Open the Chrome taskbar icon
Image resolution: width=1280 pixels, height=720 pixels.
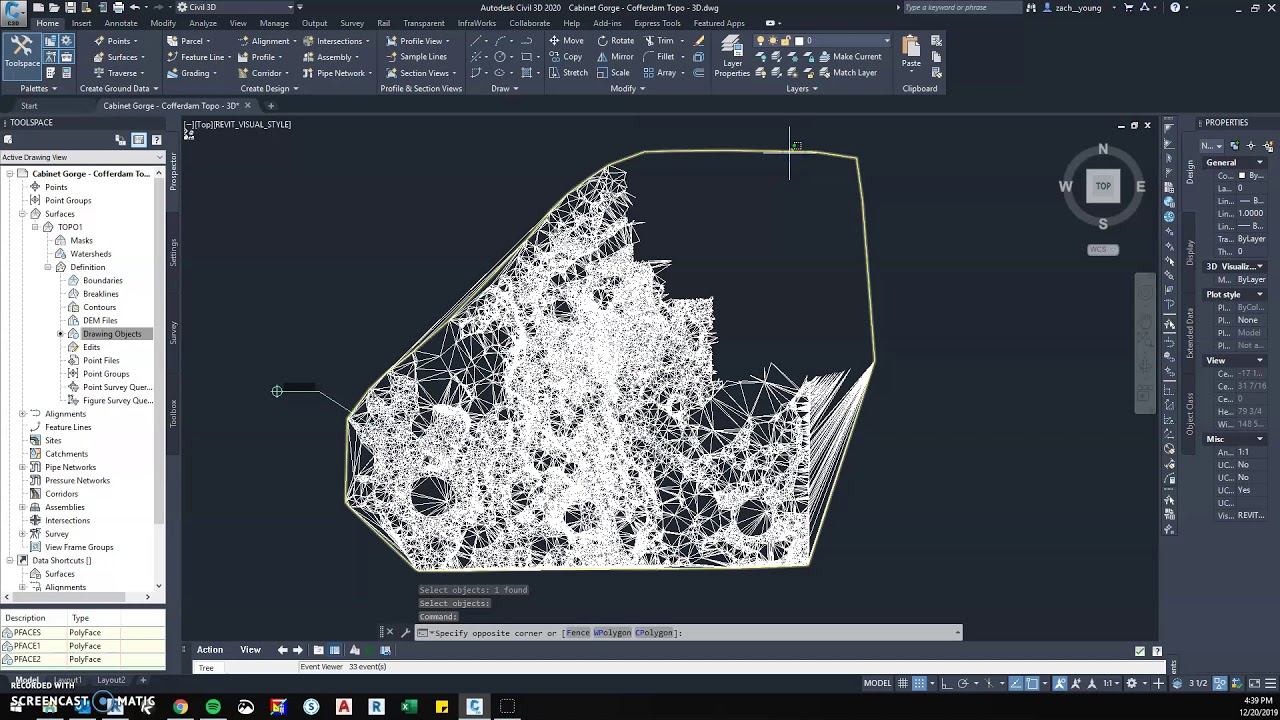click(180, 706)
